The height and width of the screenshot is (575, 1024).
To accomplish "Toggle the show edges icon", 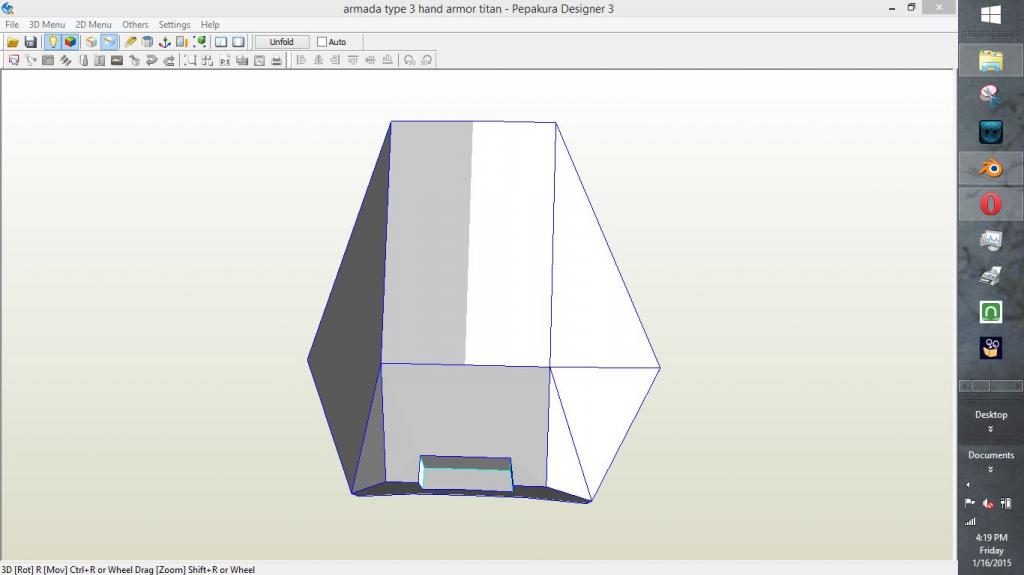I will pos(109,42).
